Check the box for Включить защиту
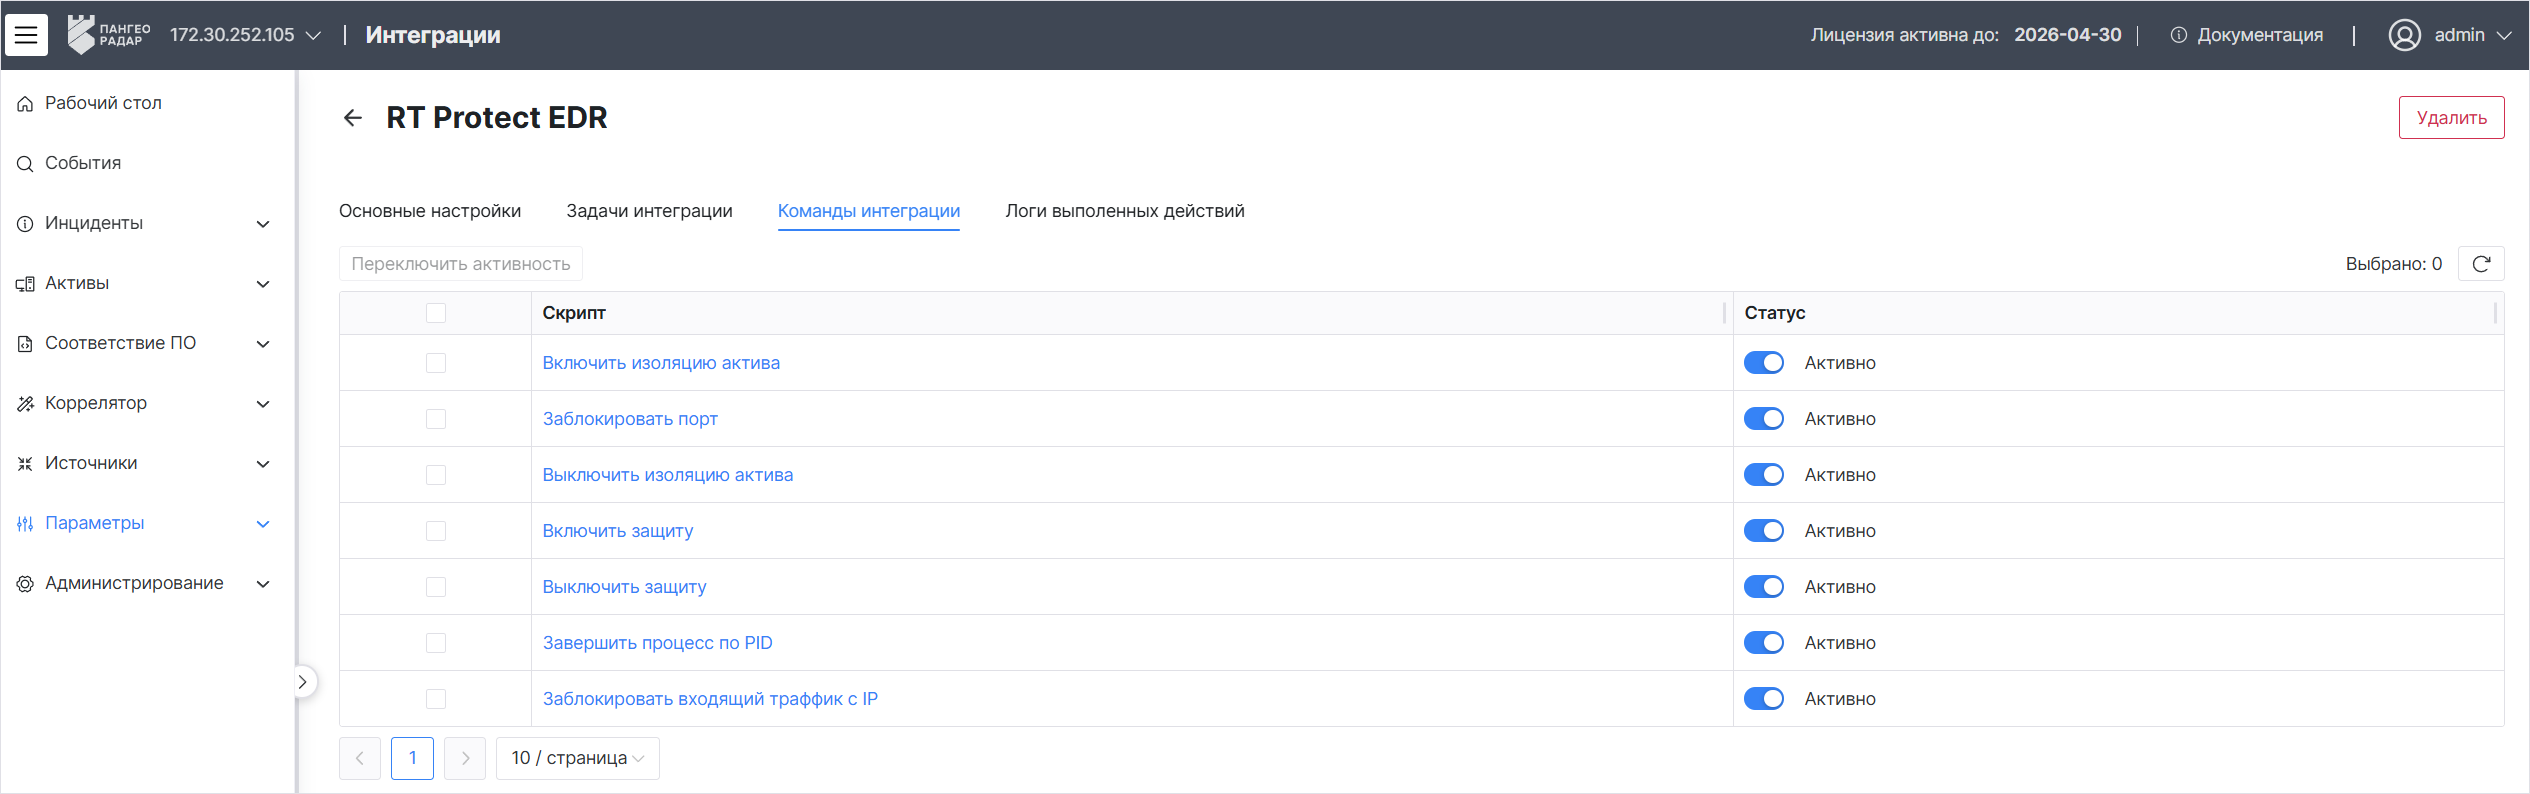This screenshot has width=2530, height=794. tap(436, 531)
